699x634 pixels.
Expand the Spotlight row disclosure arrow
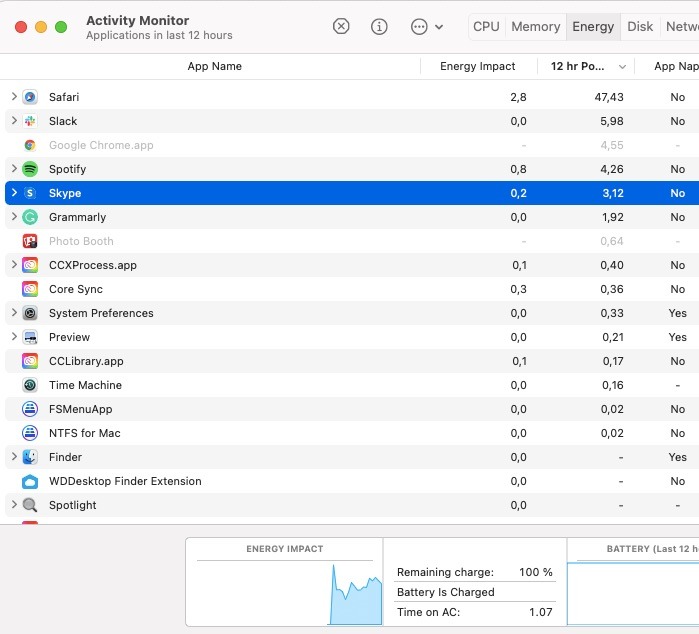pos(14,505)
